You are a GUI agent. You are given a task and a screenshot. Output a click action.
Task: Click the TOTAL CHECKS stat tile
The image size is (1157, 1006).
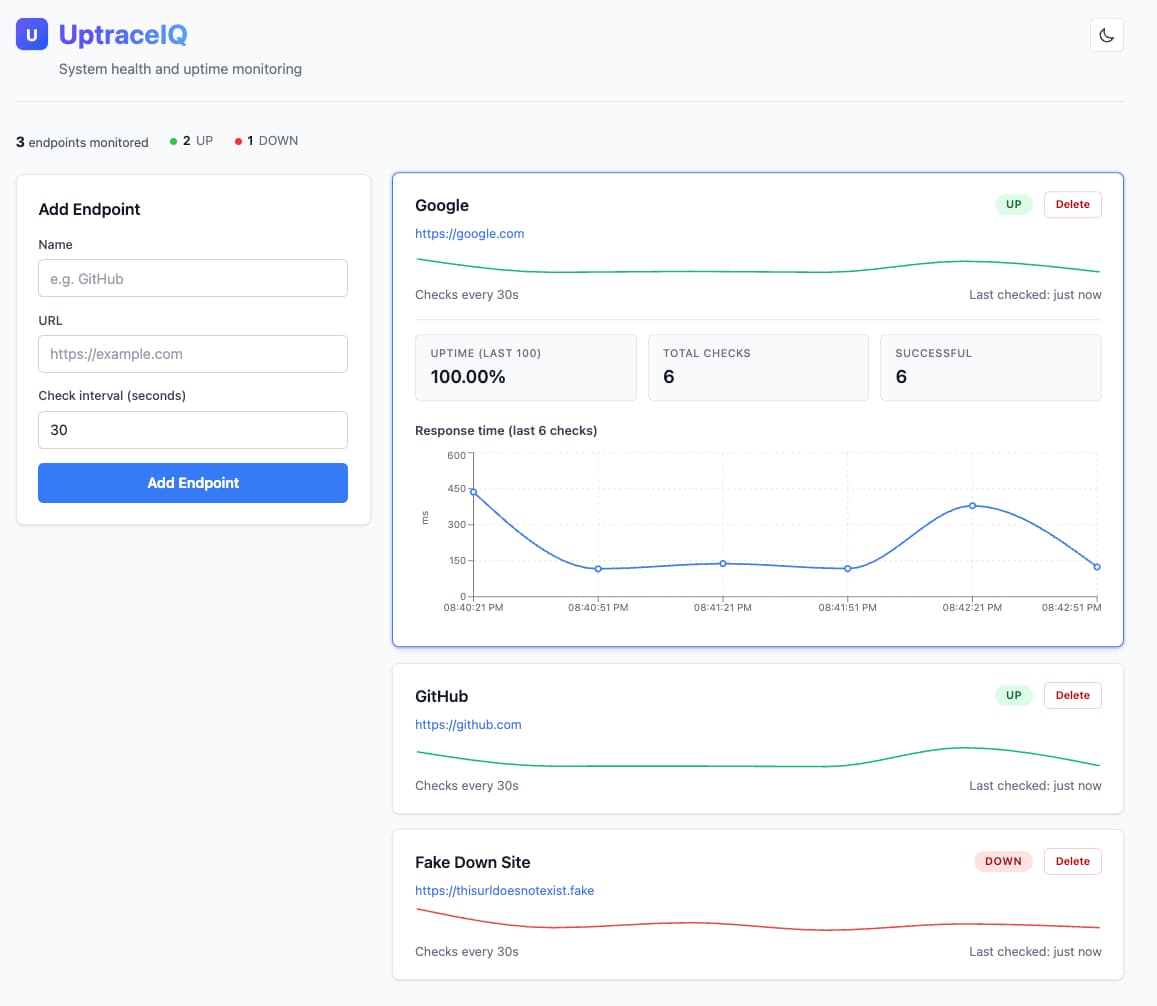click(x=758, y=368)
